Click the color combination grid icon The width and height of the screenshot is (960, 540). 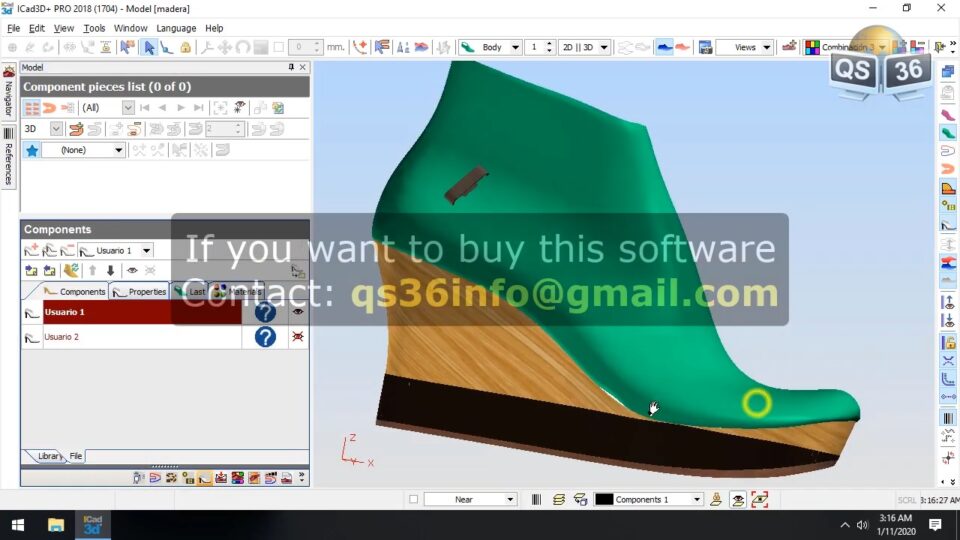click(812, 47)
